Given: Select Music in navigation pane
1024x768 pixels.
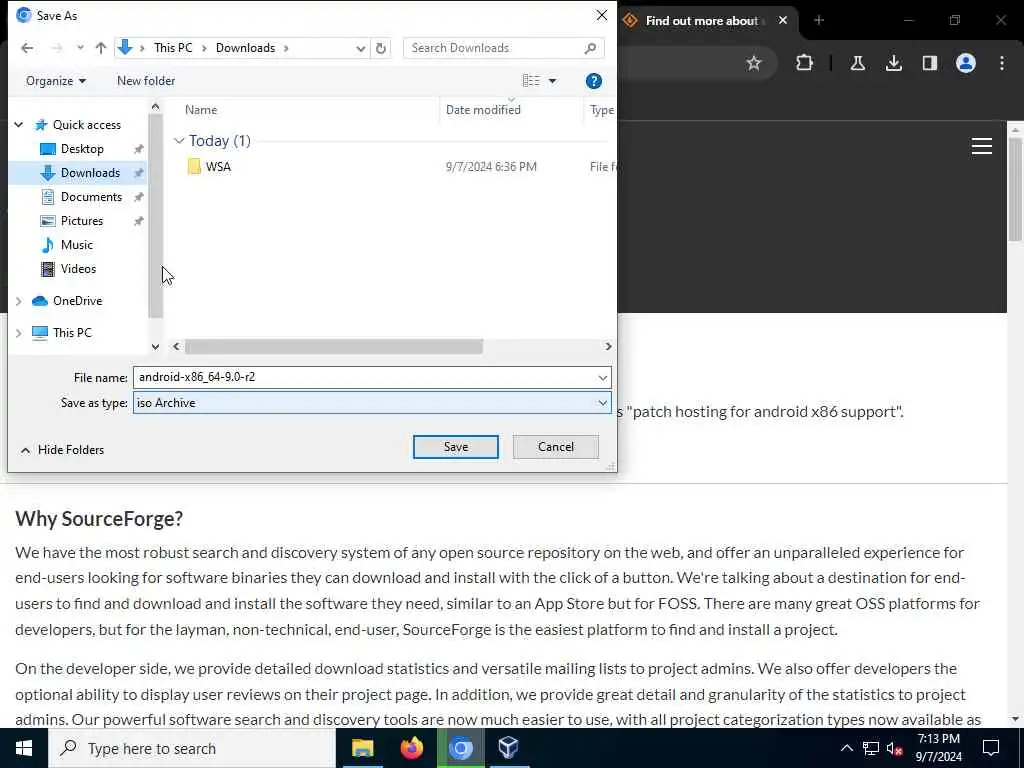Looking at the screenshot, I should click(x=76, y=245).
